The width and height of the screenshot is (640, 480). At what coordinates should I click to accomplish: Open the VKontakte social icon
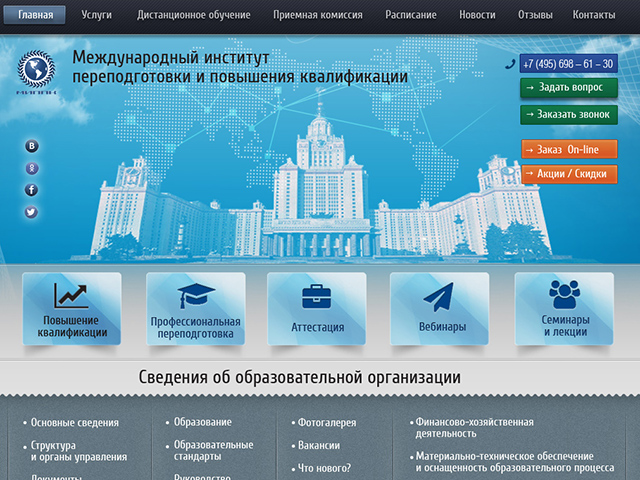coord(32,146)
